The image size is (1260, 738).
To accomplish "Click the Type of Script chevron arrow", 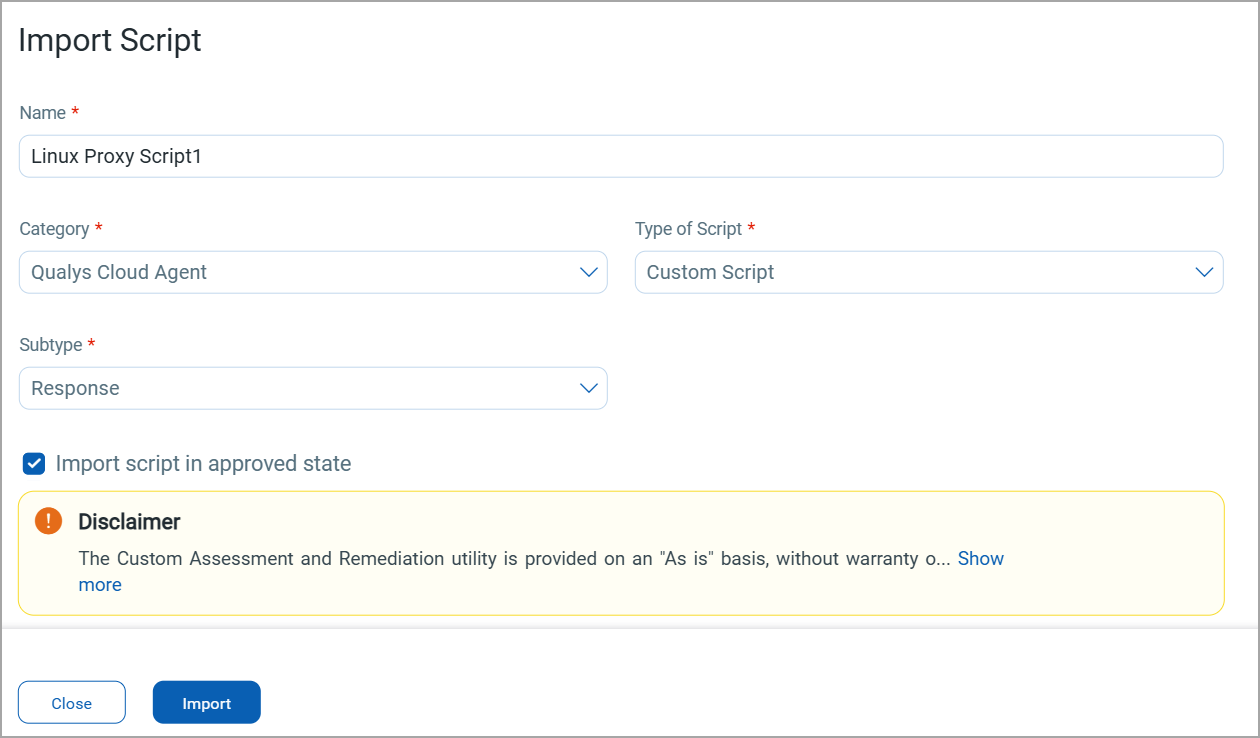I will click(1205, 272).
